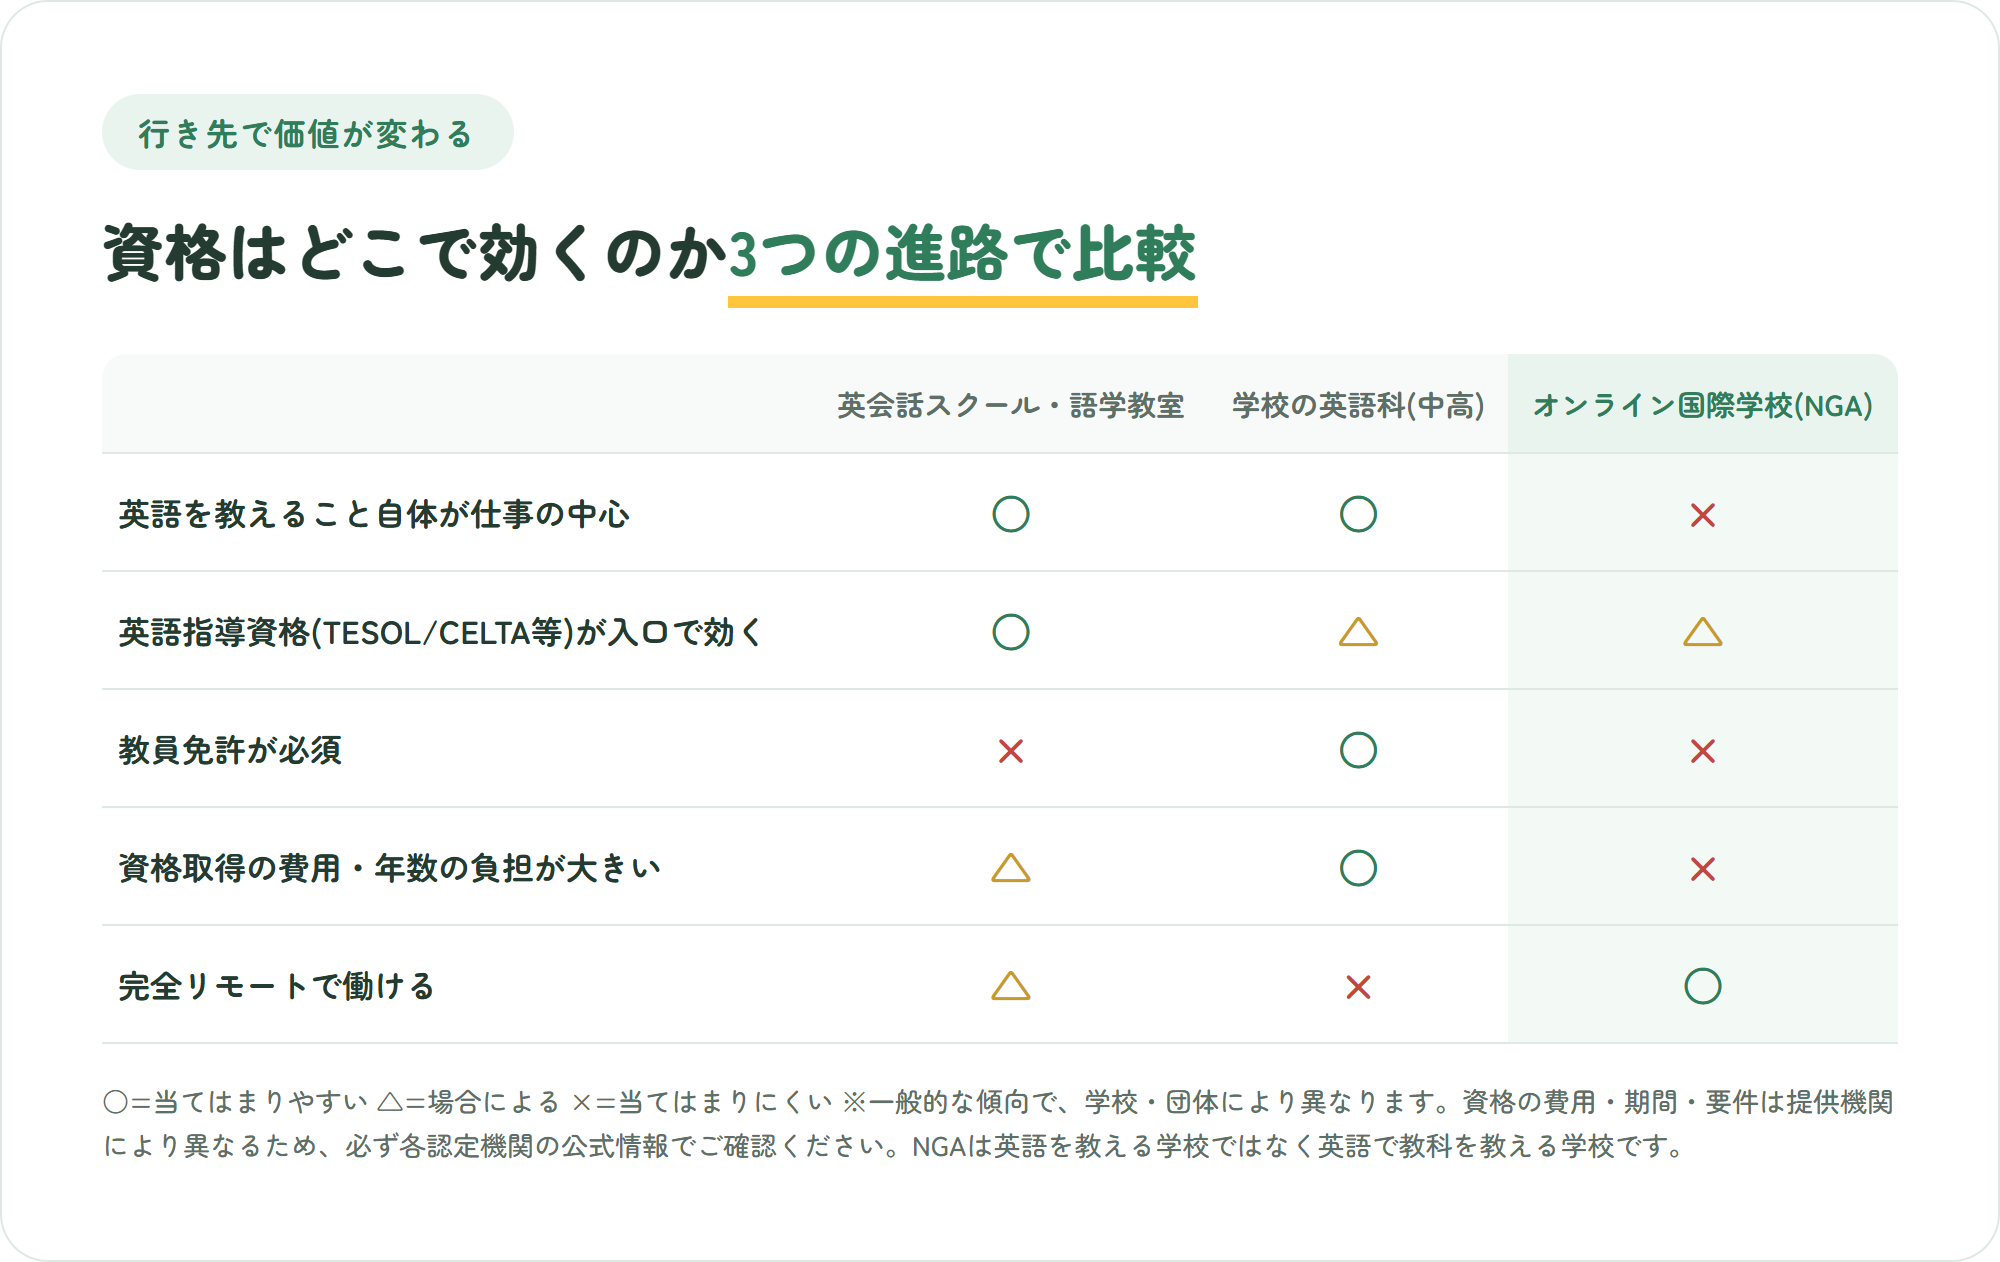Image resolution: width=2000 pixels, height=1262 pixels.
Task: Click the yellow underline beneath the heading
Action: click(962, 301)
